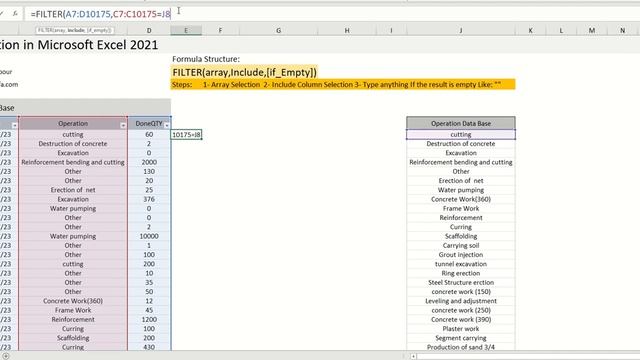Select column D header
Screen dimensions: 640x360
point(149,31)
